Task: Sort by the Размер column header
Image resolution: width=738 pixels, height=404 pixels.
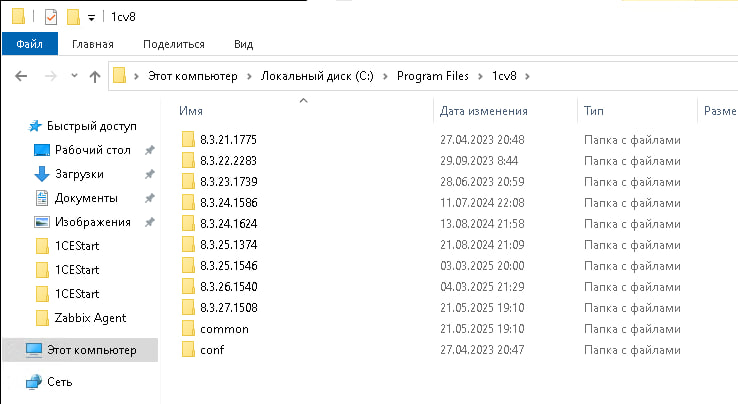Action: (719, 111)
